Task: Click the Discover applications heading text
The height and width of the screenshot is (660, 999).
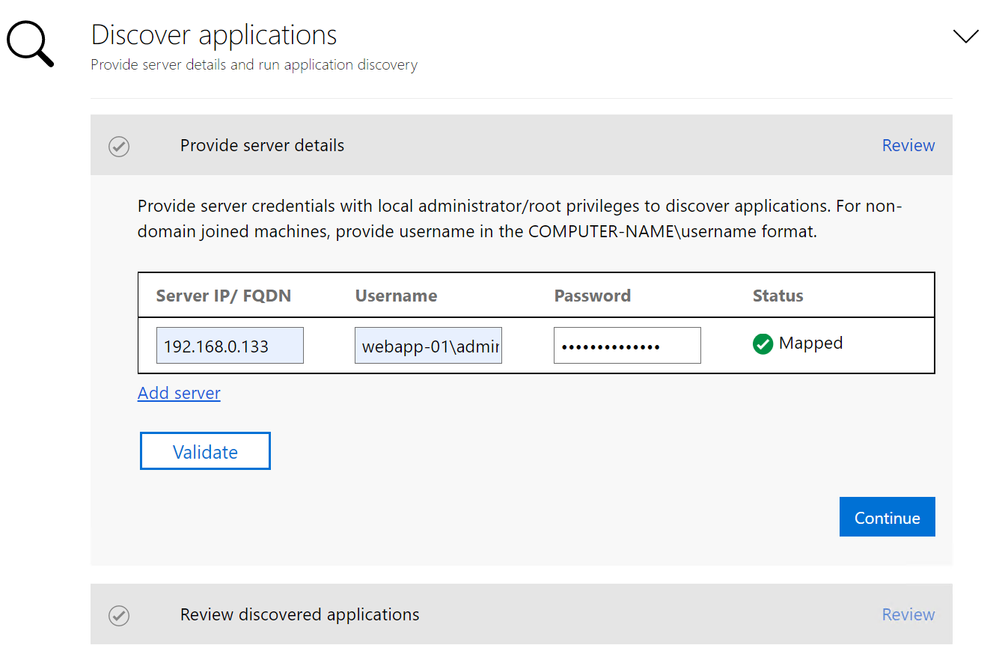Action: pyautogui.click(x=214, y=35)
